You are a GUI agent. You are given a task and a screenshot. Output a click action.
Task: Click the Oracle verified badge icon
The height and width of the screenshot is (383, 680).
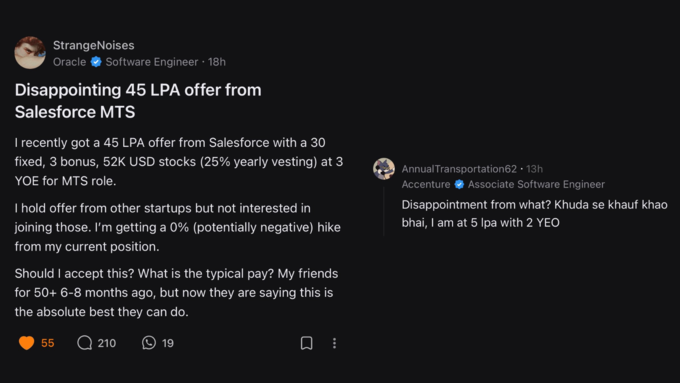pos(96,62)
